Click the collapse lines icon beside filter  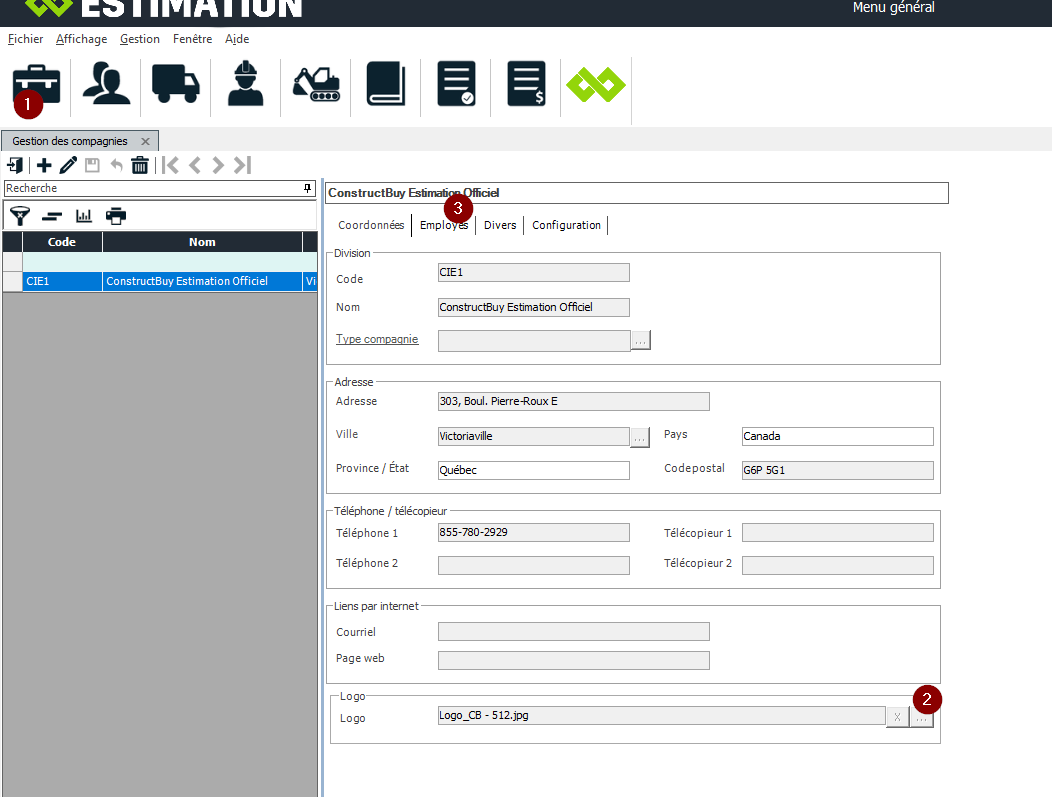pyautogui.click(x=52, y=216)
